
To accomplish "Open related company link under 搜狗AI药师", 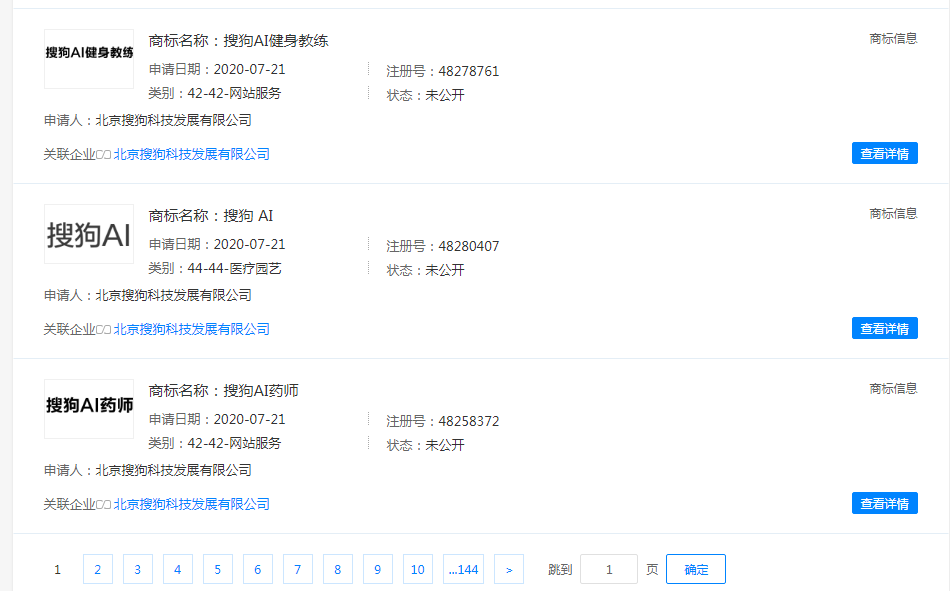I will [191, 504].
